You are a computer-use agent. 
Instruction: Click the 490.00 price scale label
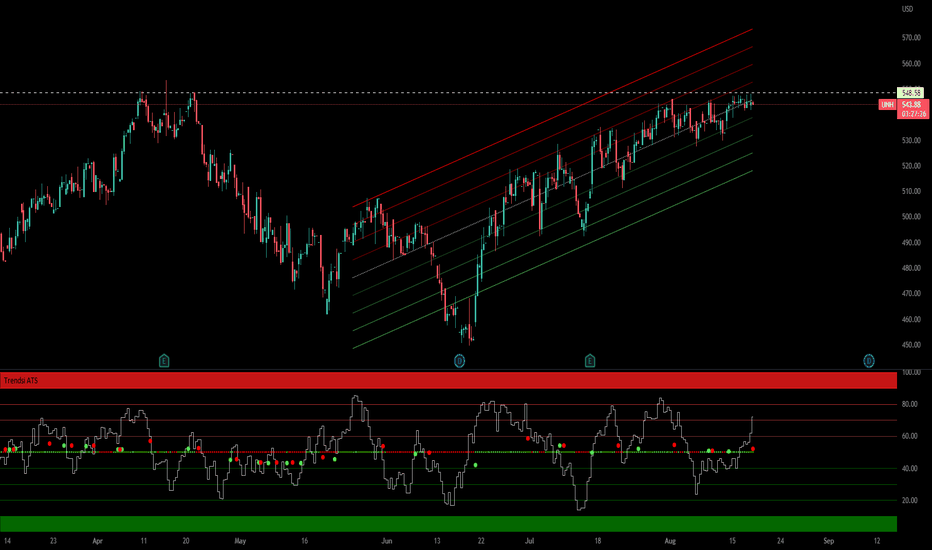pyautogui.click(x=911, y=243)
